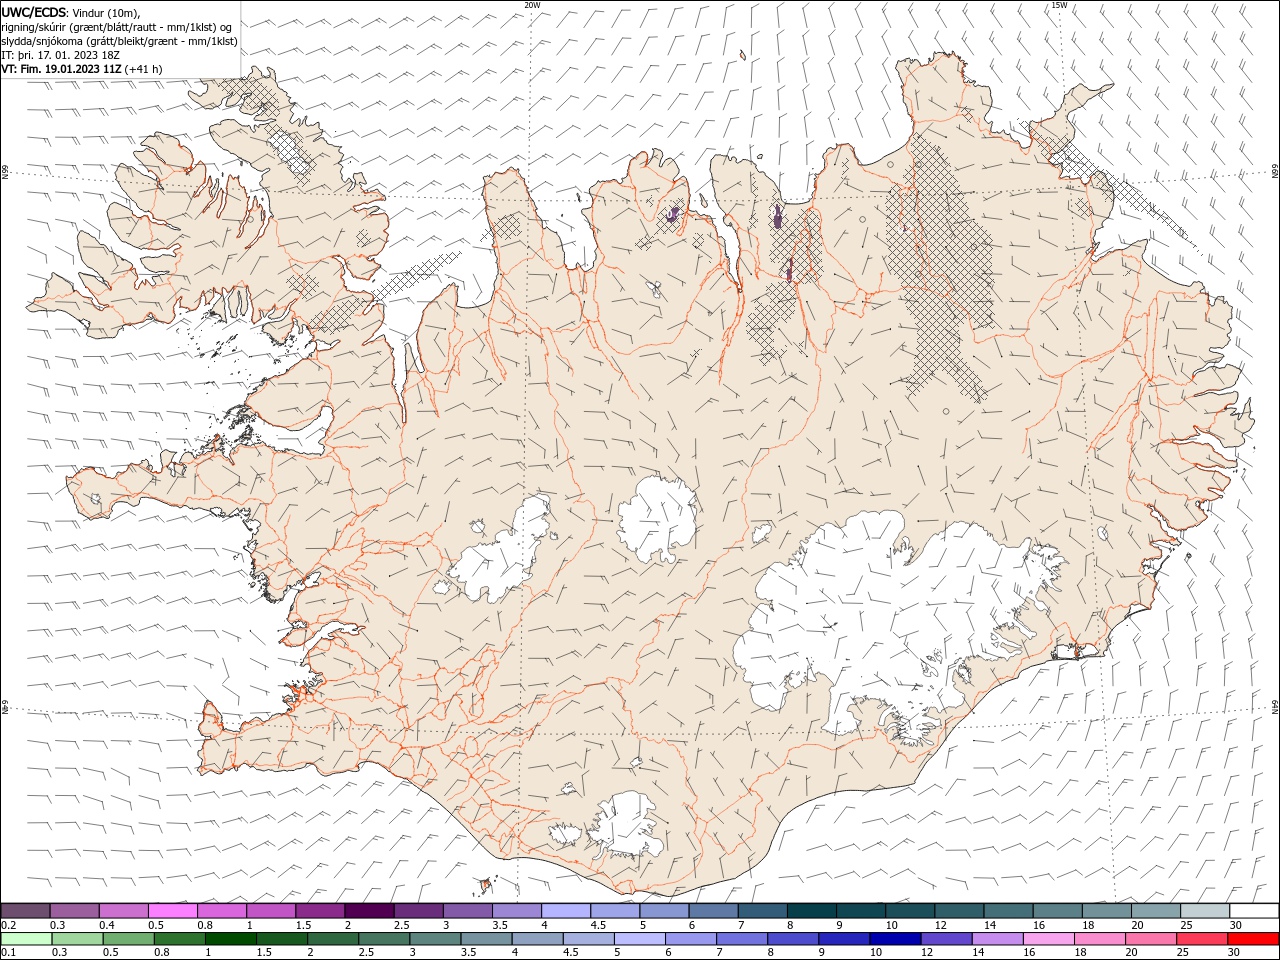The width and height of the screenshot is (1280, 960).
Task: Click the crimson swatch labeled 25 in the lower legend row
Action: coord(1202,939)
